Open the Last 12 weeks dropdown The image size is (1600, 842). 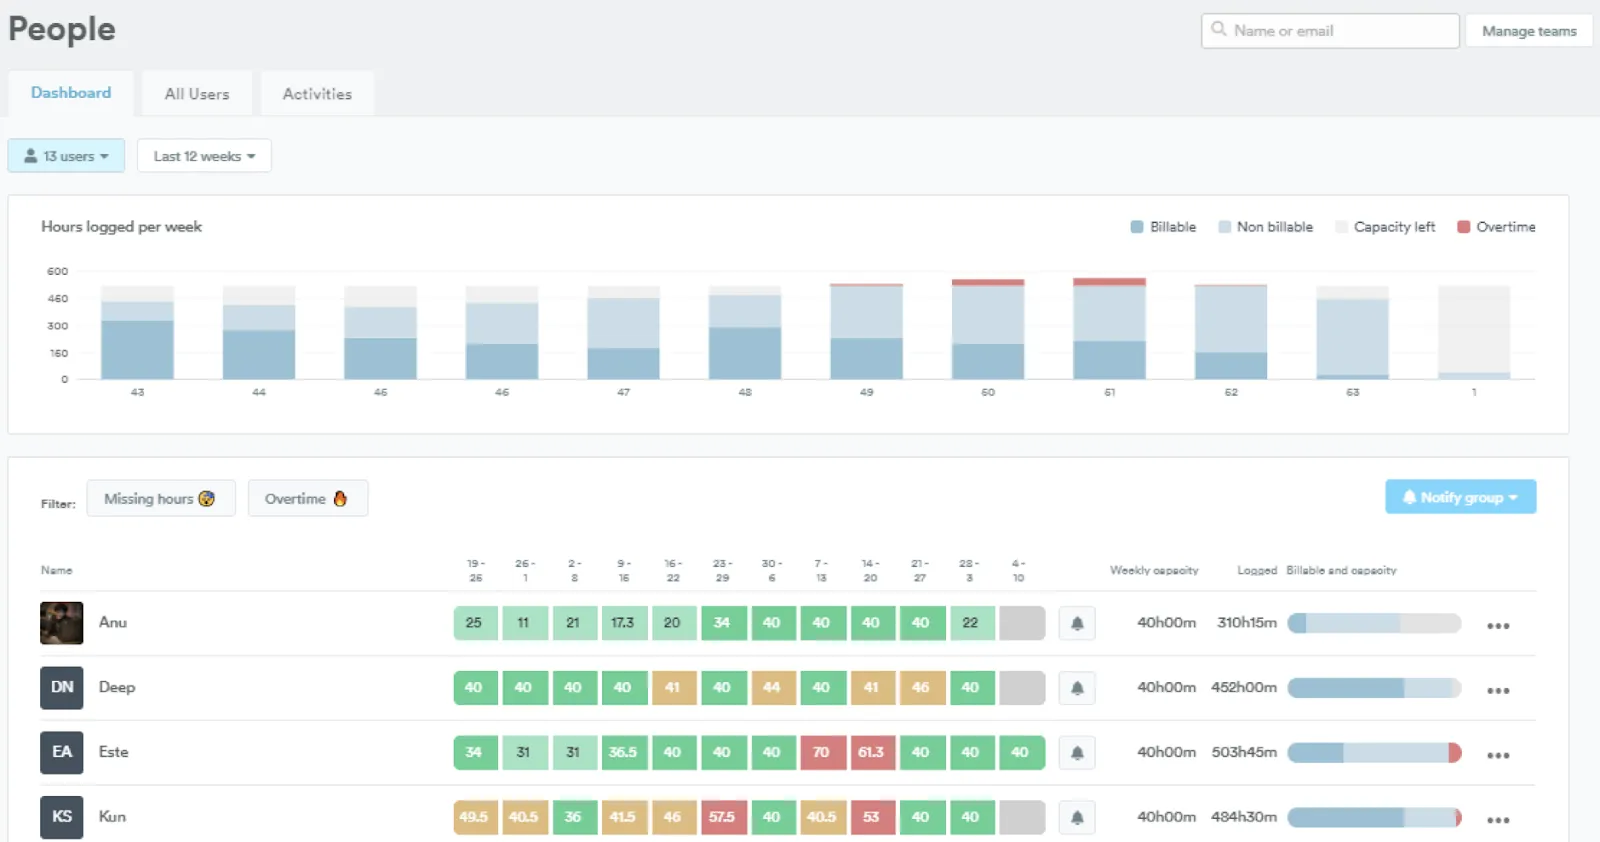[204, 156]
